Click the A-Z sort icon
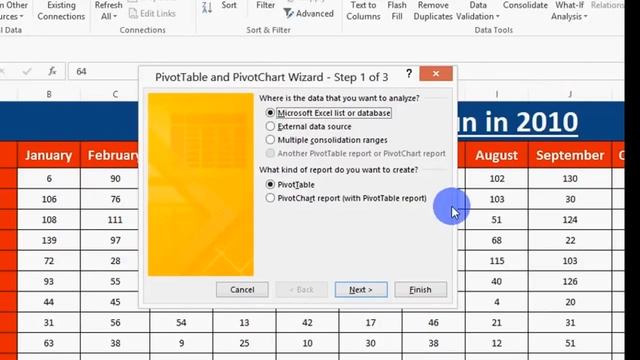Screen dimensions: 640x360 (207, 7)
